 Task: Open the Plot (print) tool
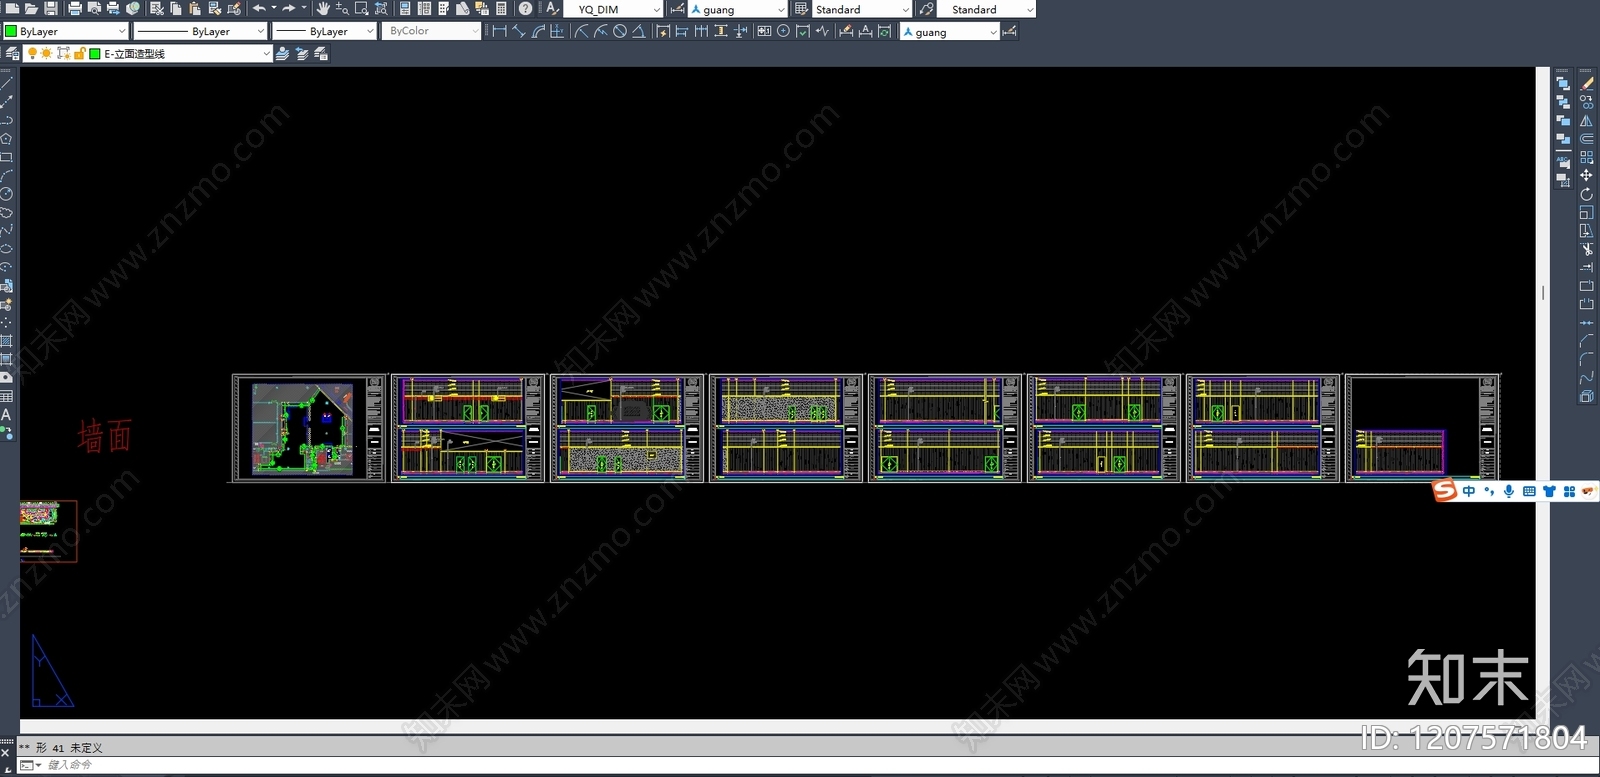[75, 8]
